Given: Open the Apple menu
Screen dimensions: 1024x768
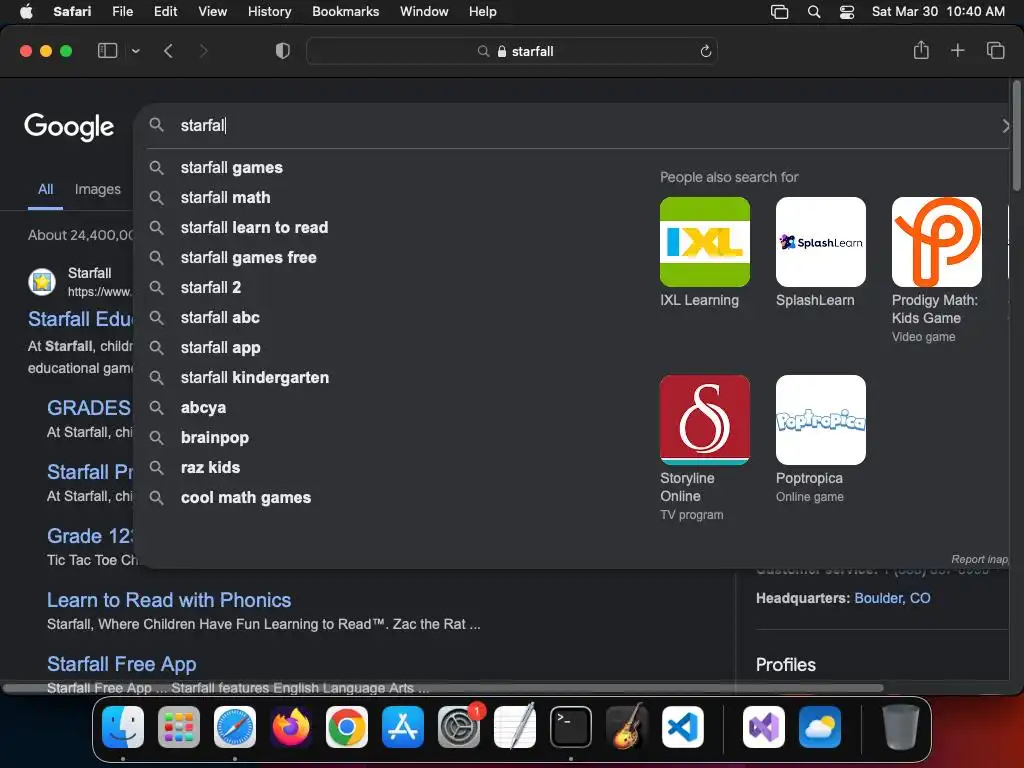Looking at the screenshot, I should [26, 12].
